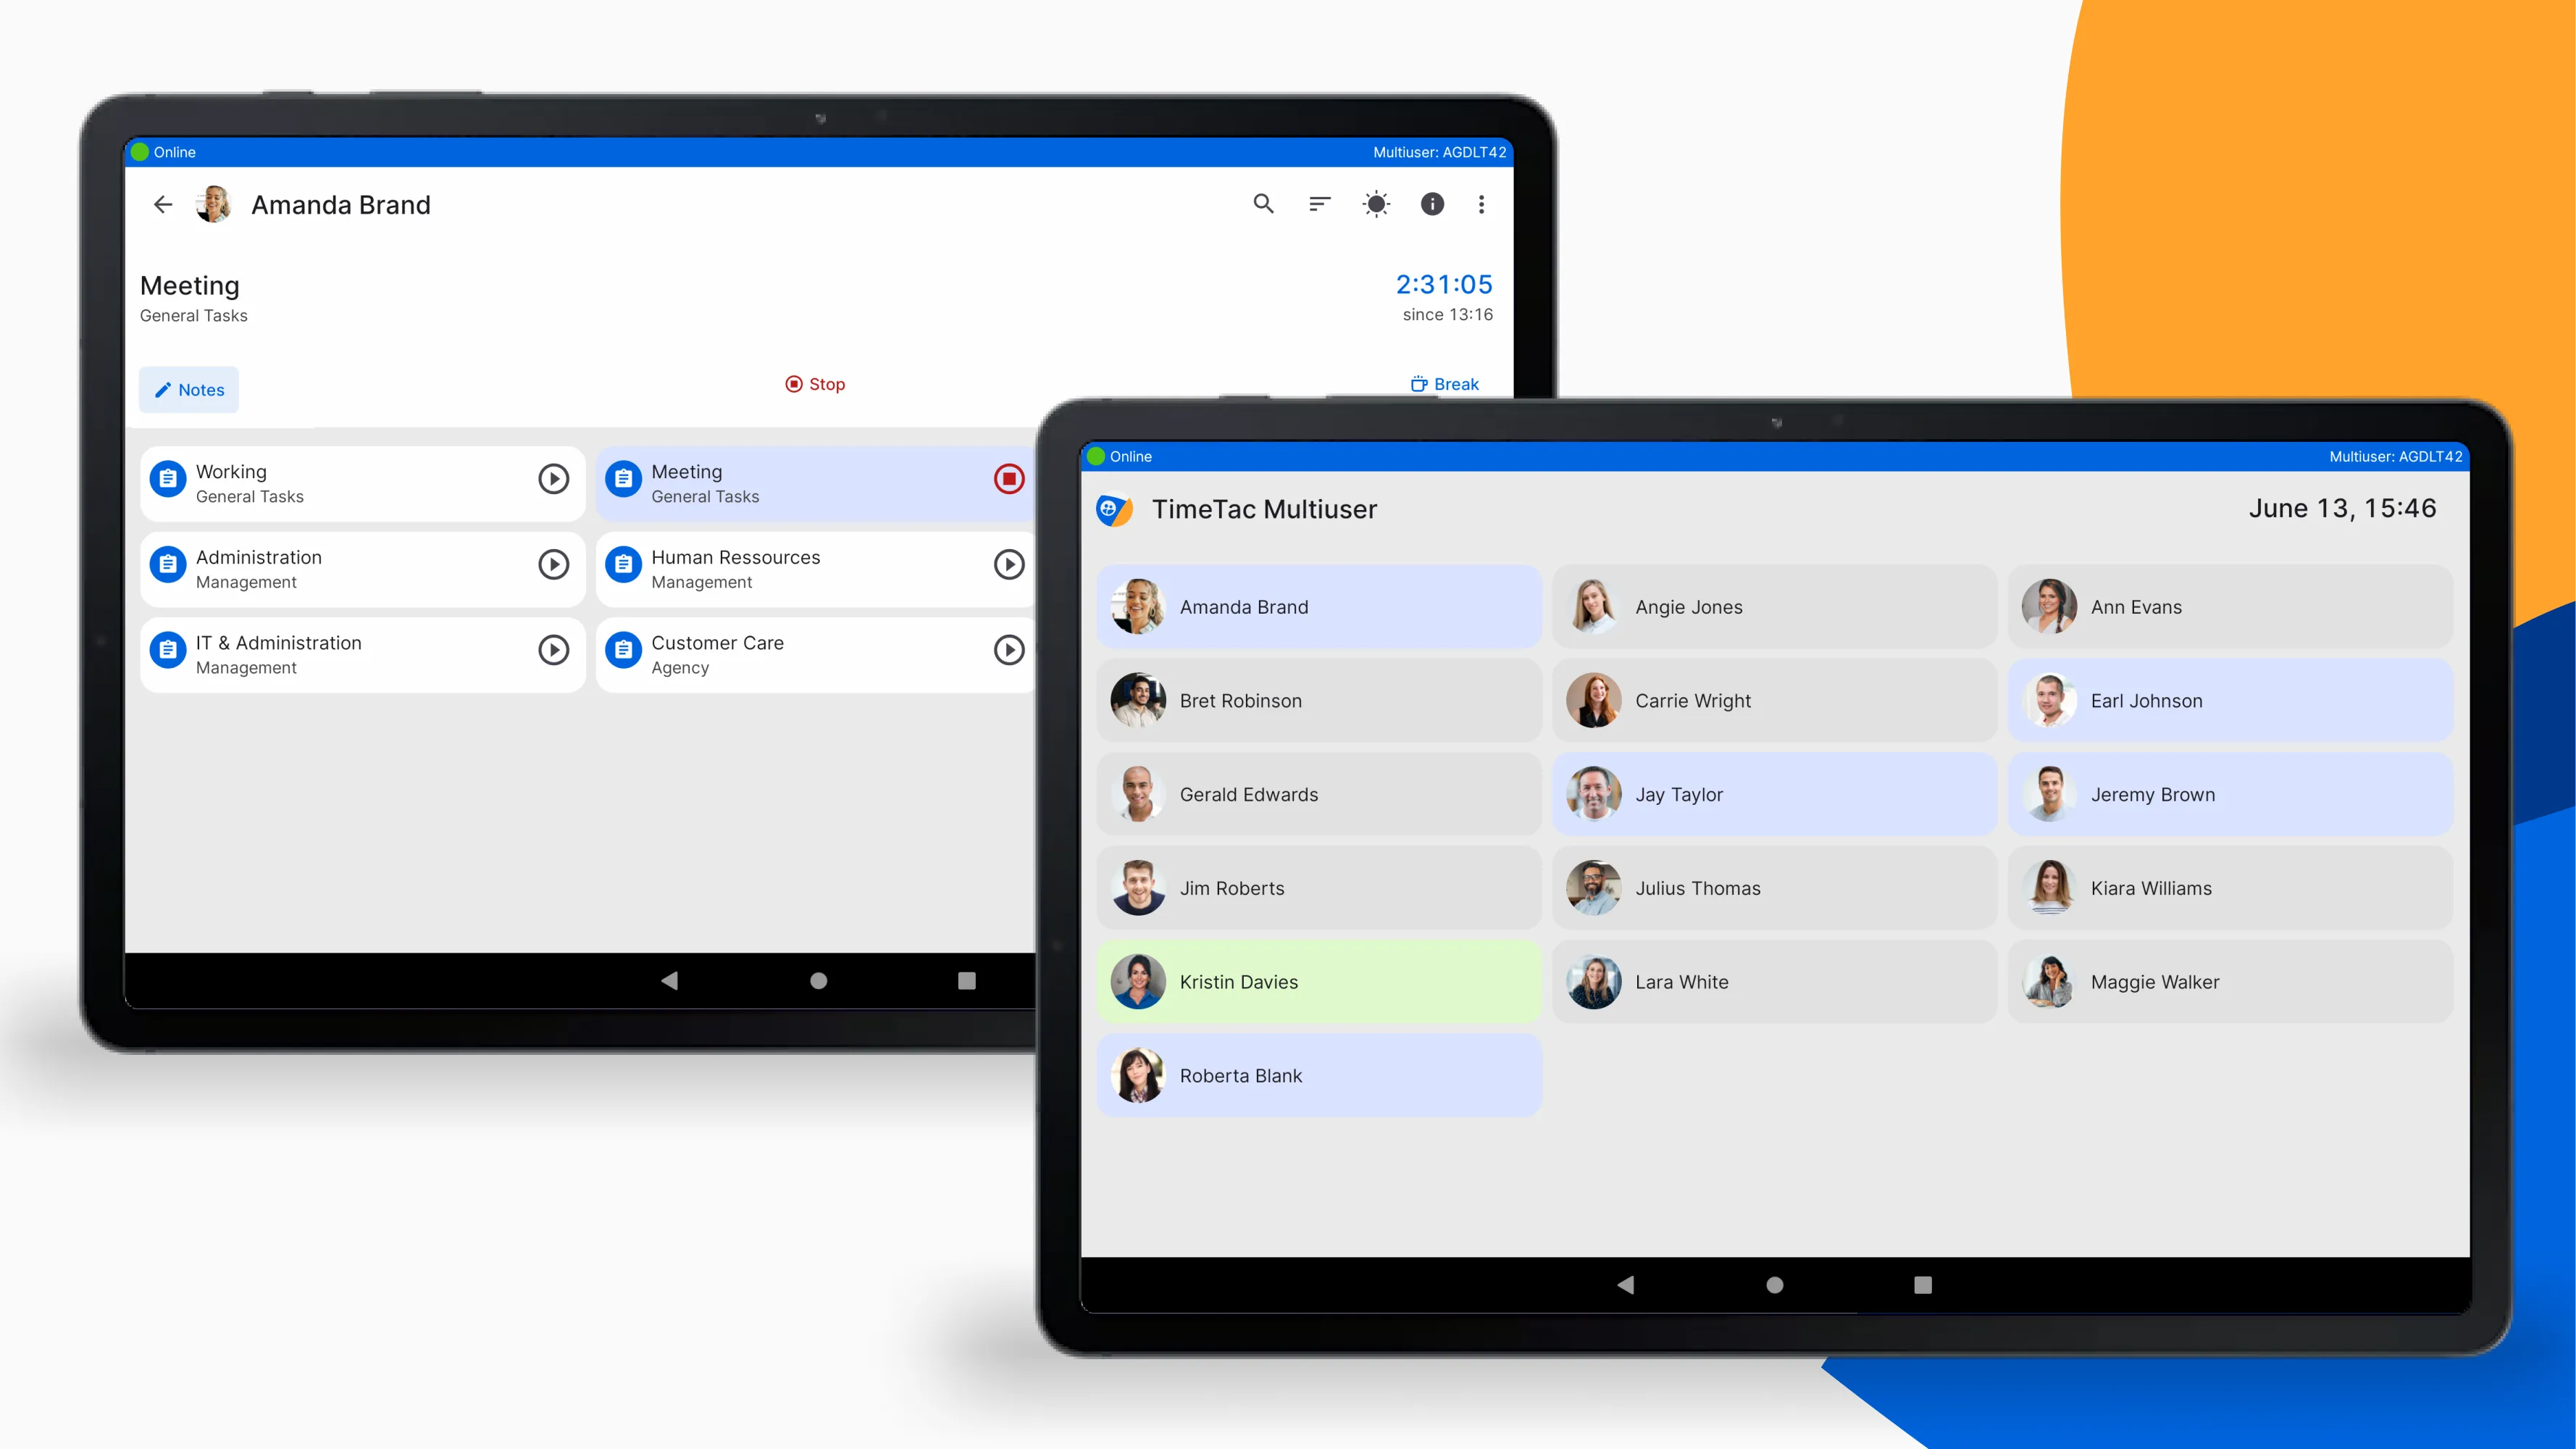This screenshot has width=2576, height=1449.
Task: Click the play icon for Administration task
Action: (x=553, y=563)
